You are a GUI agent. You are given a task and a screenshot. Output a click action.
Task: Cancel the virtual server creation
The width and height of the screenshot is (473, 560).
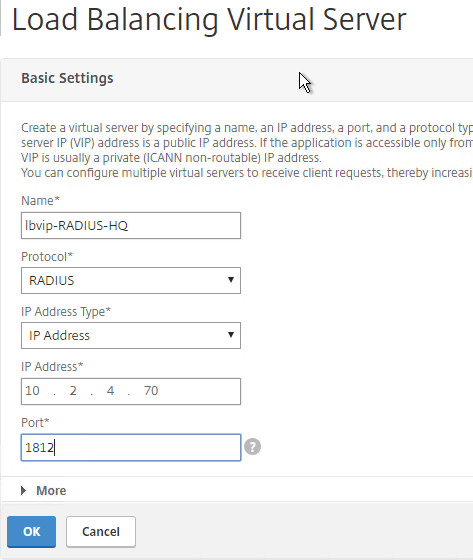point(101,531)
